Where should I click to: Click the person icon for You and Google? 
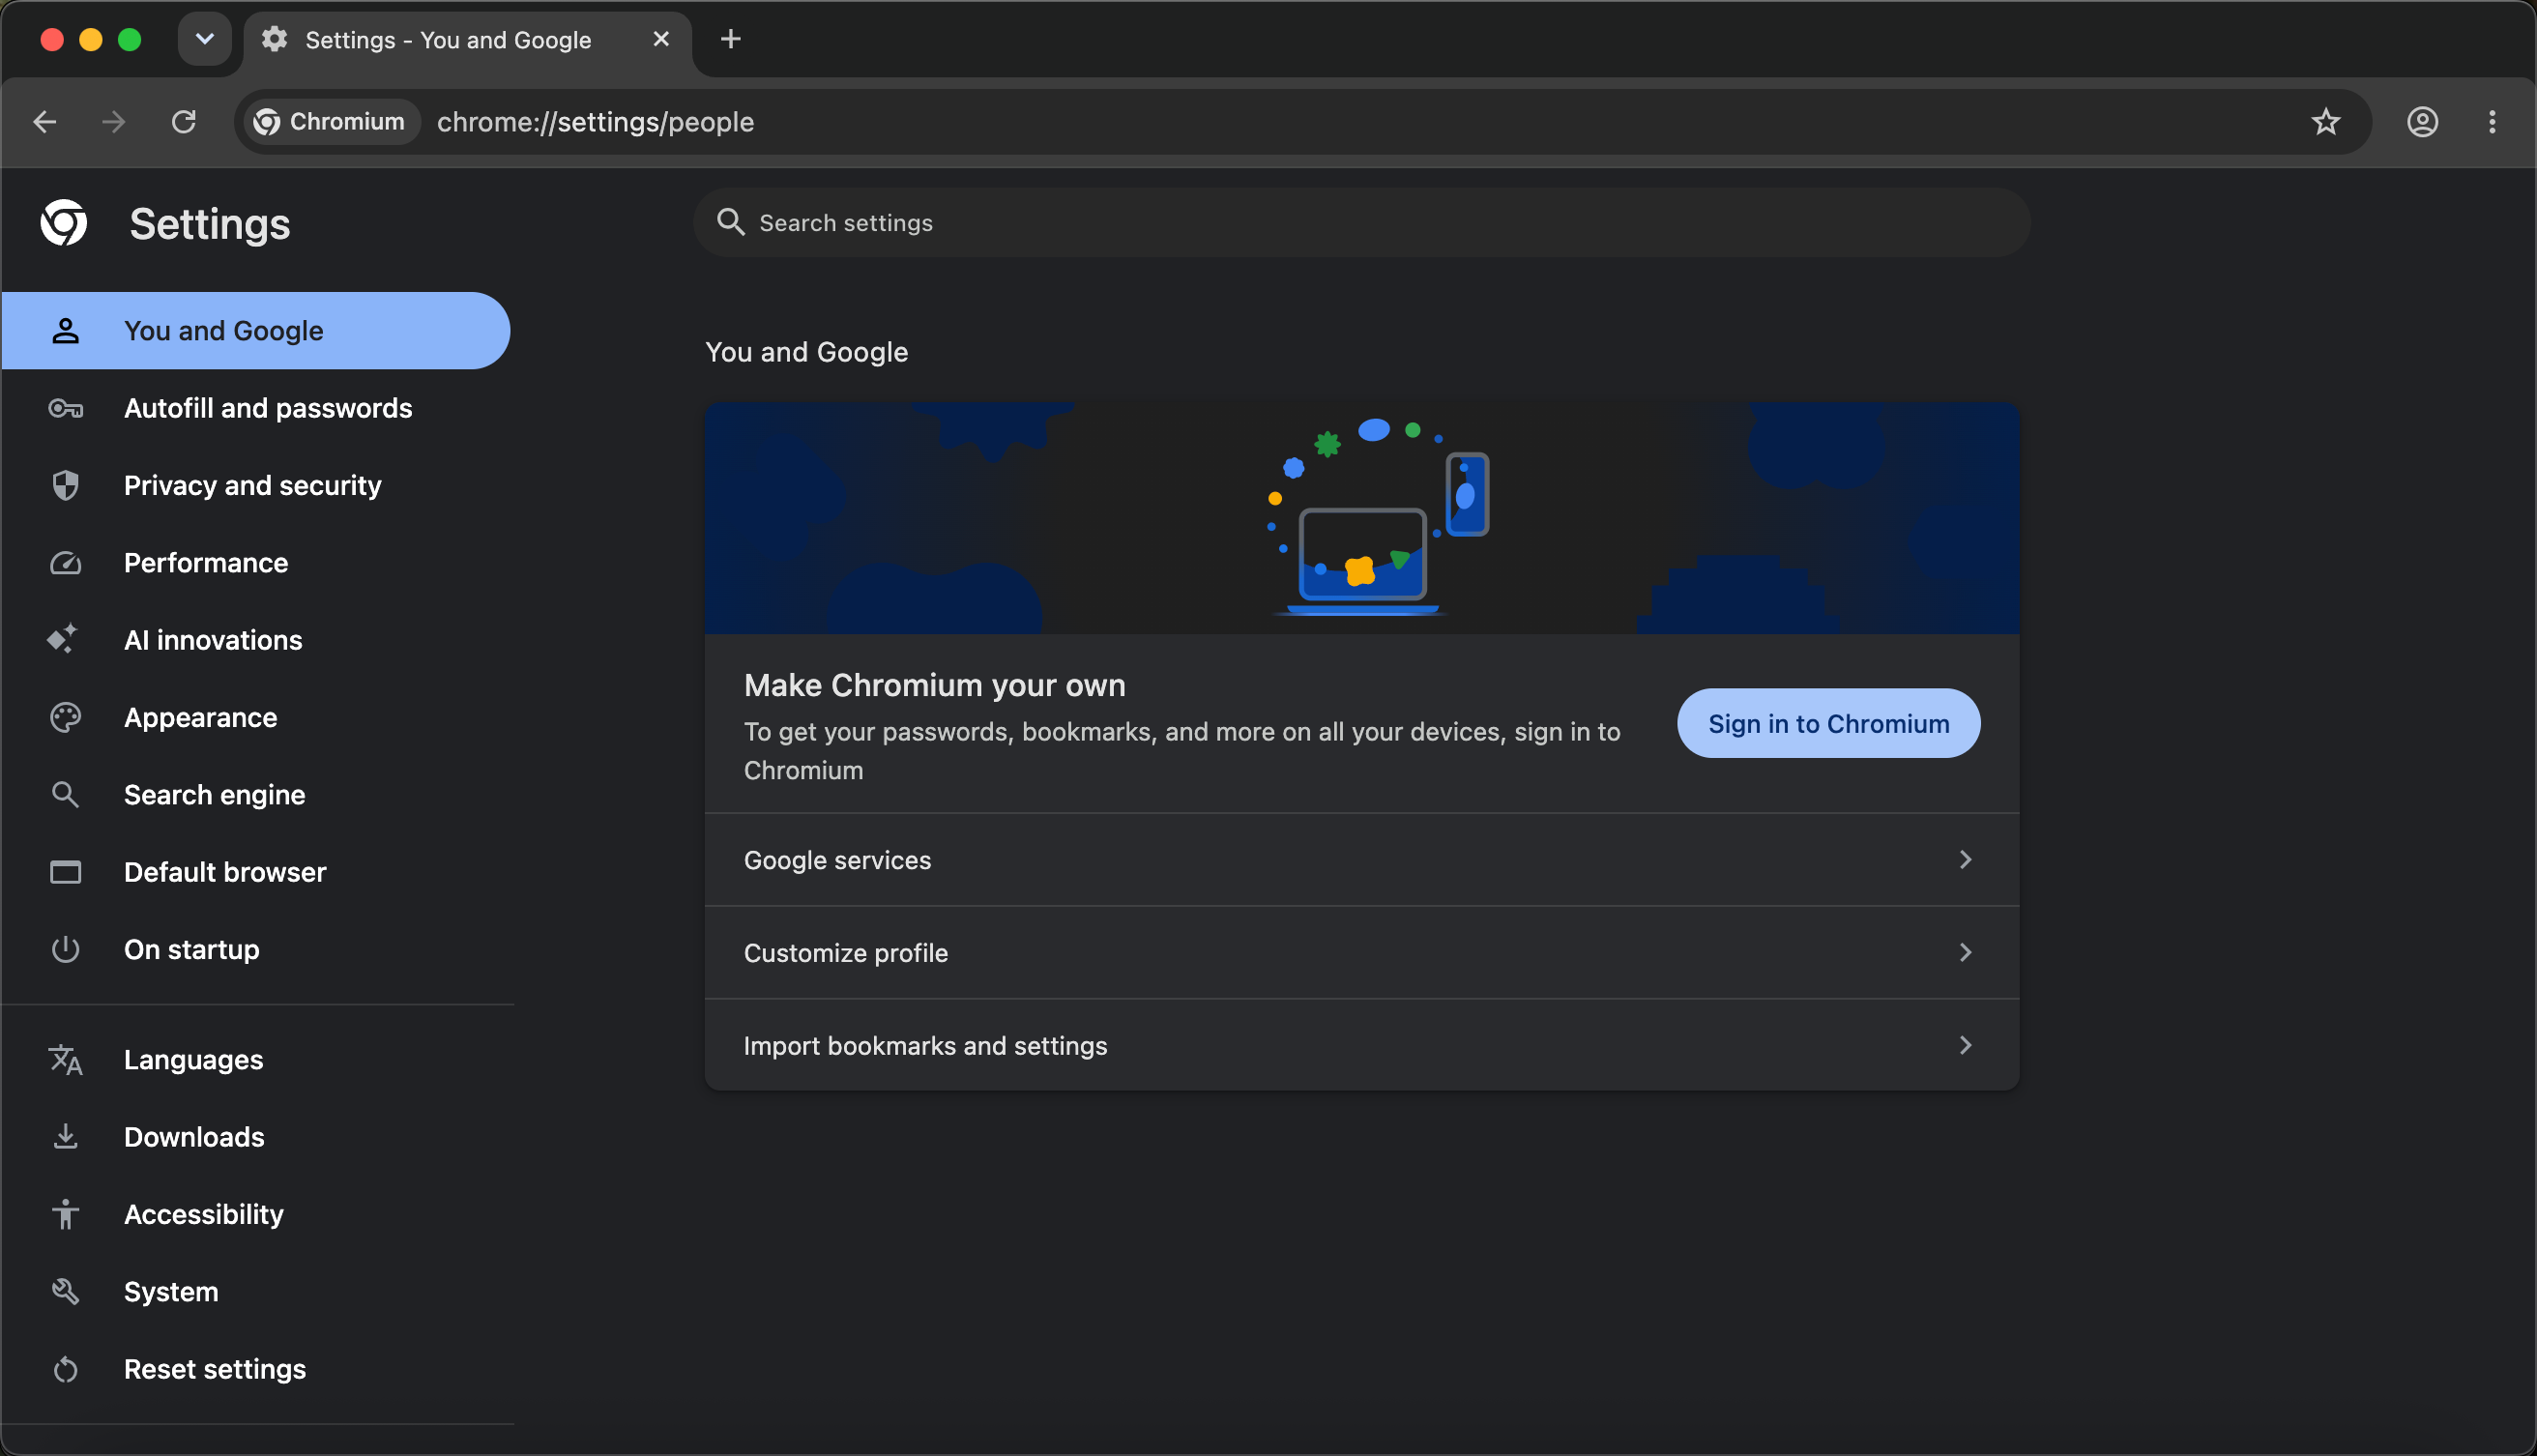pyautogui.click(x=66, y=331)
